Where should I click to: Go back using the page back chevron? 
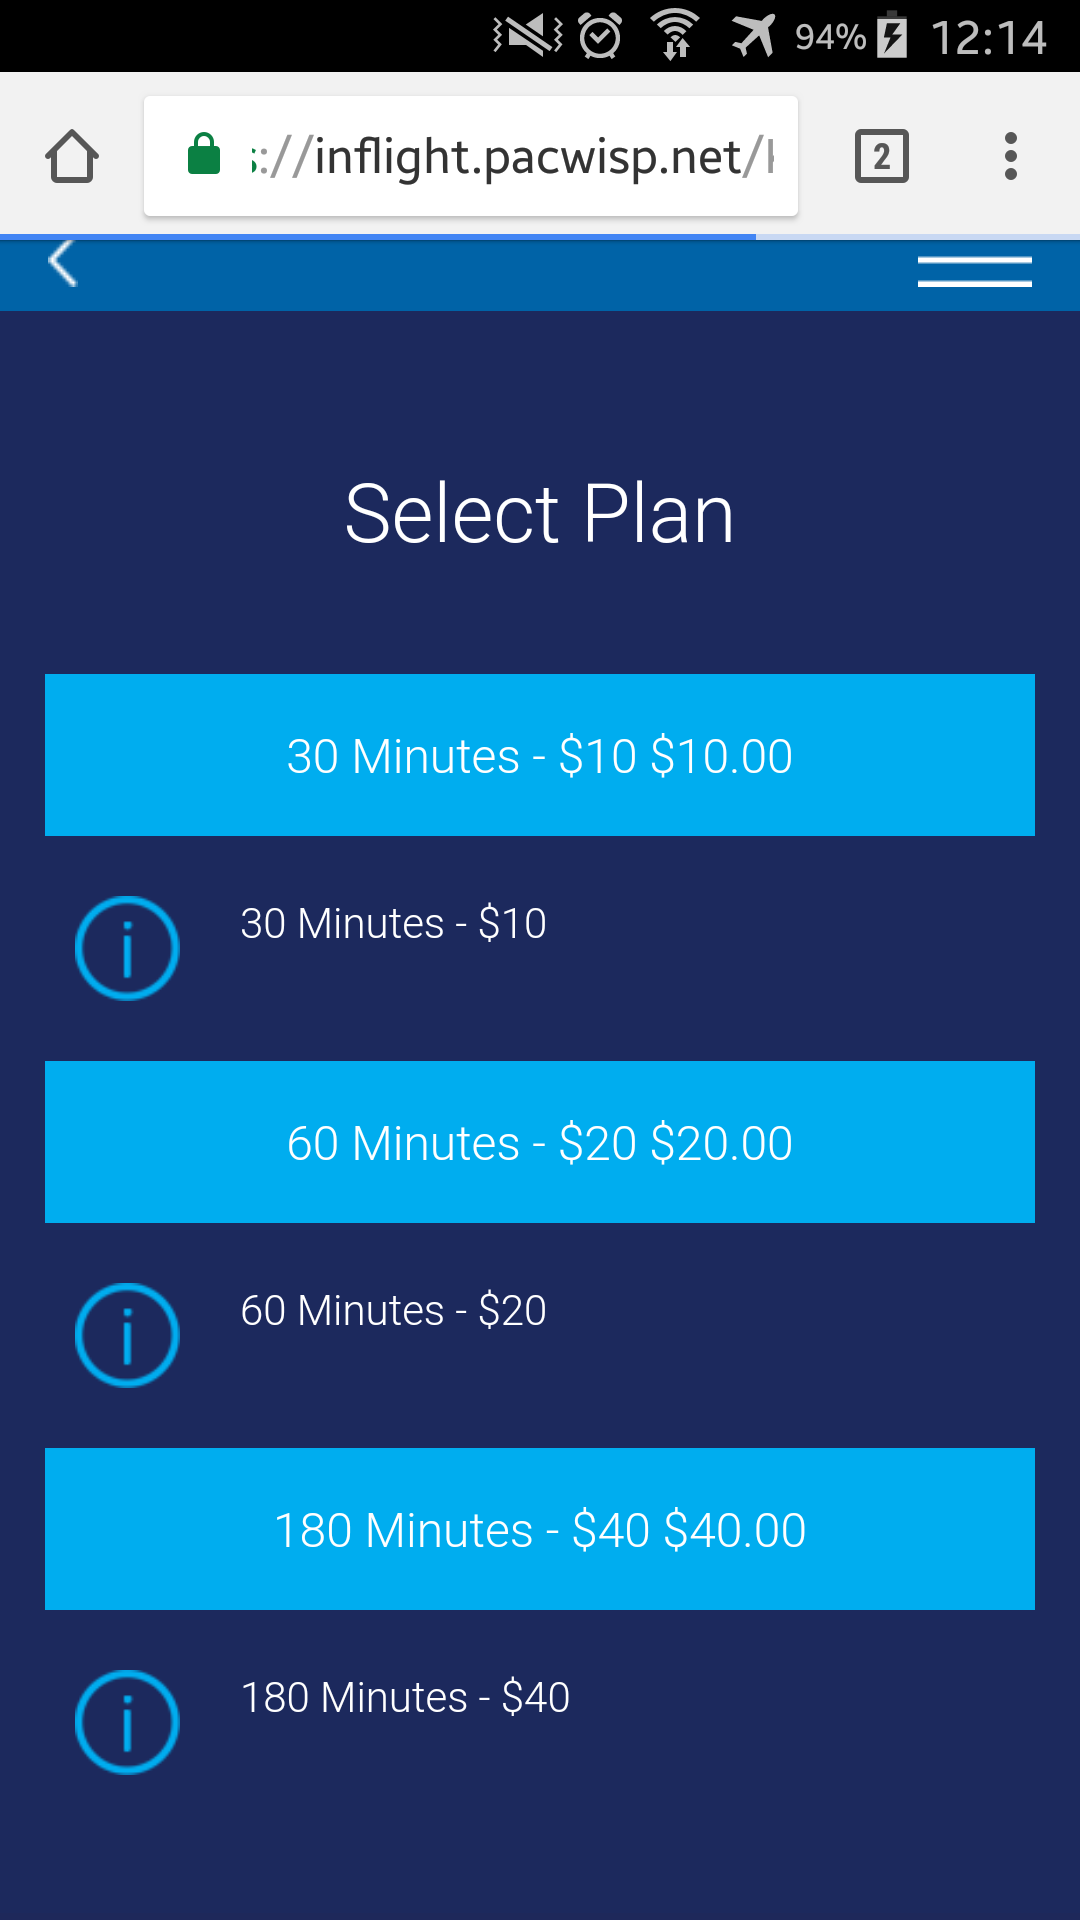(x=63, y=265)
